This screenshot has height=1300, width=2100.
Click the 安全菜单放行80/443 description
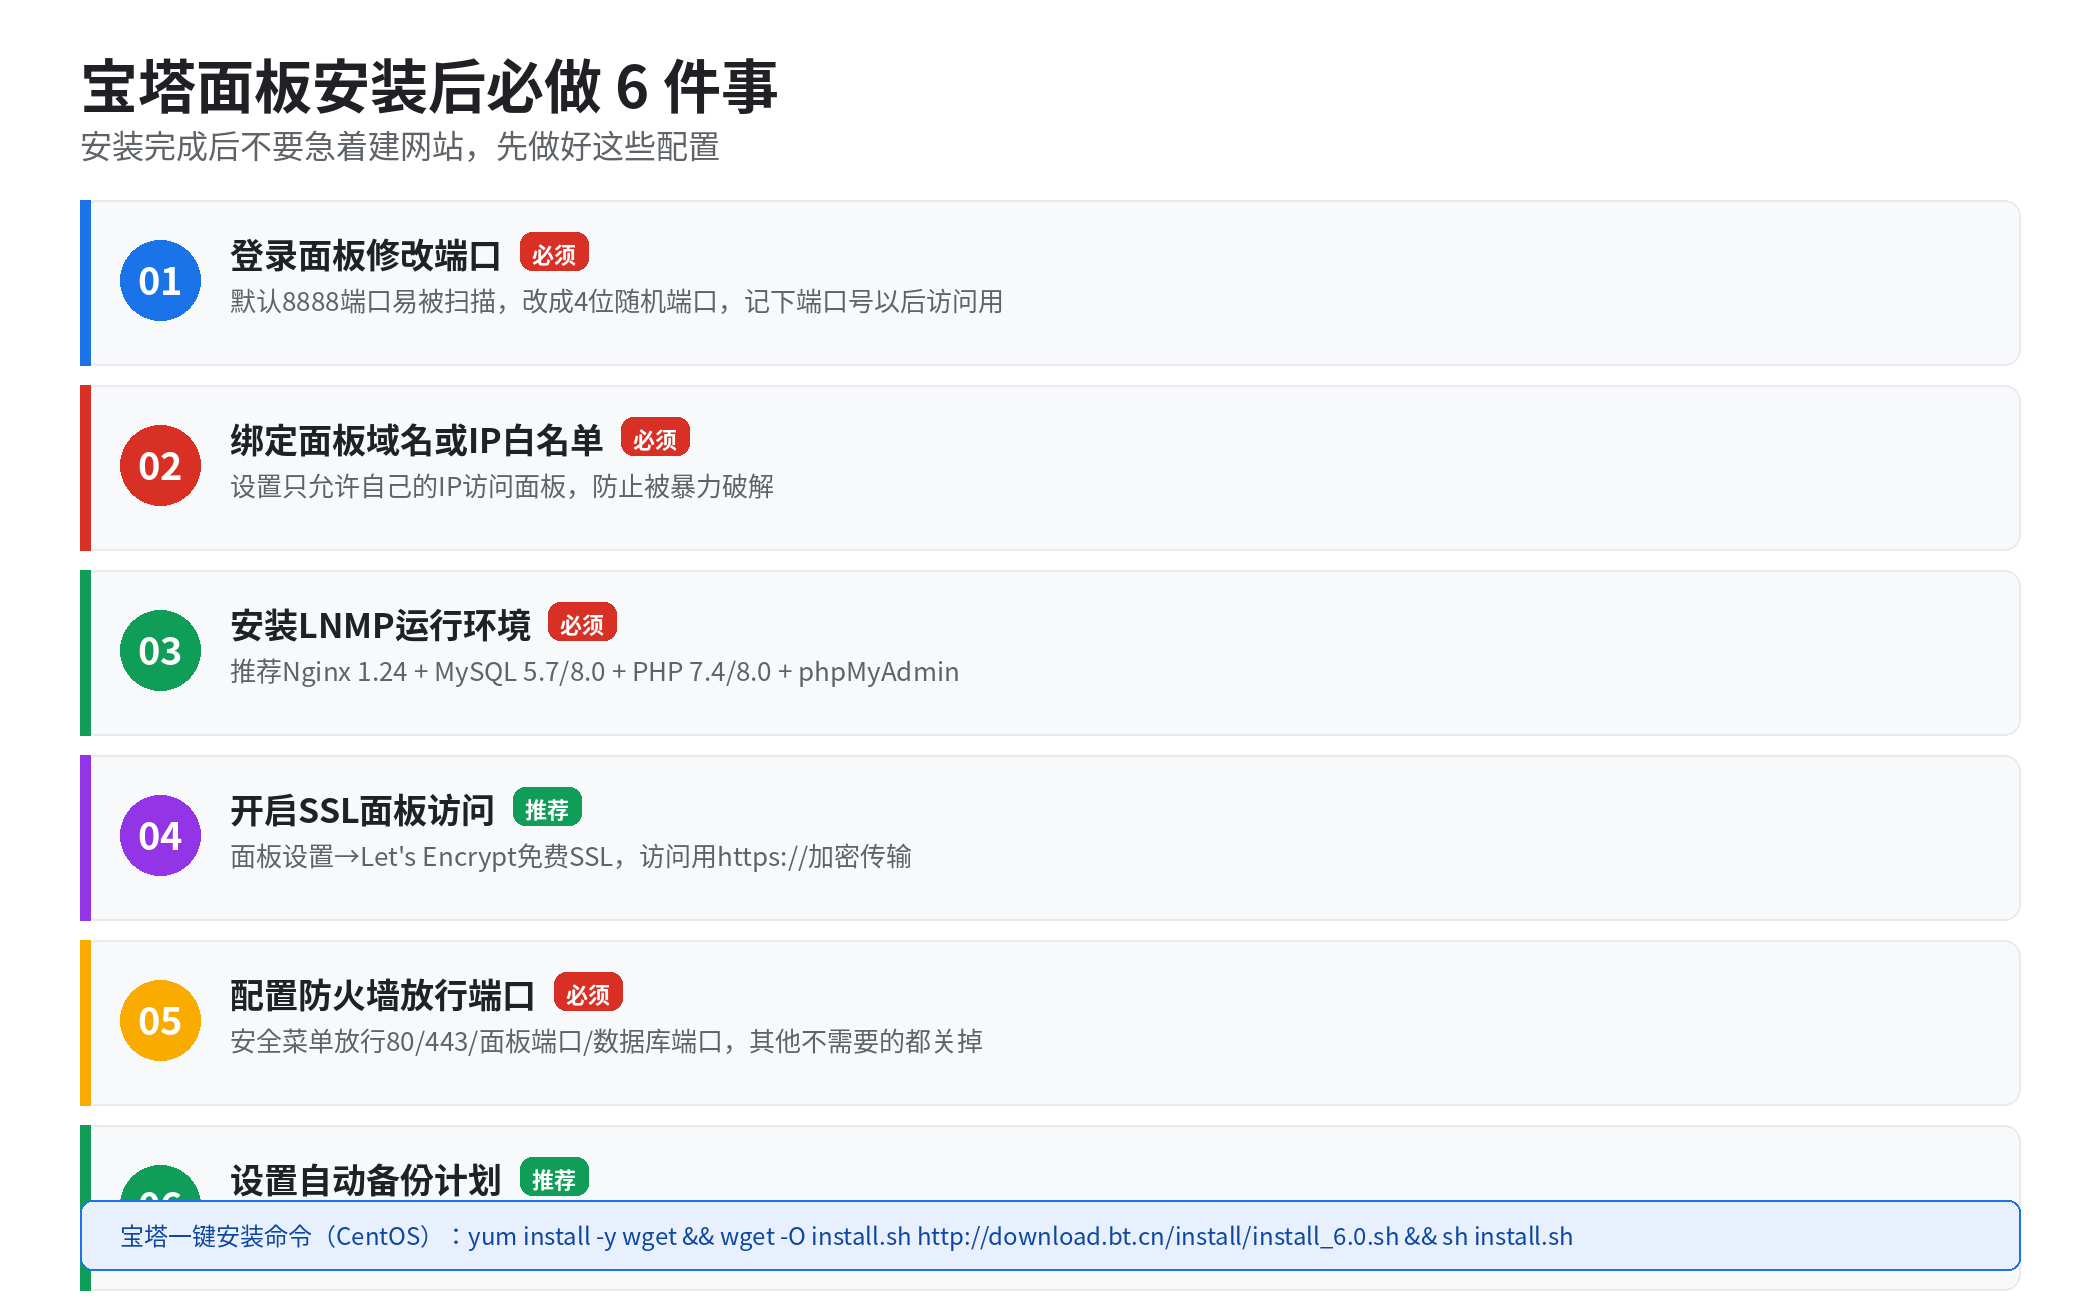click(x=606, y=1042)
